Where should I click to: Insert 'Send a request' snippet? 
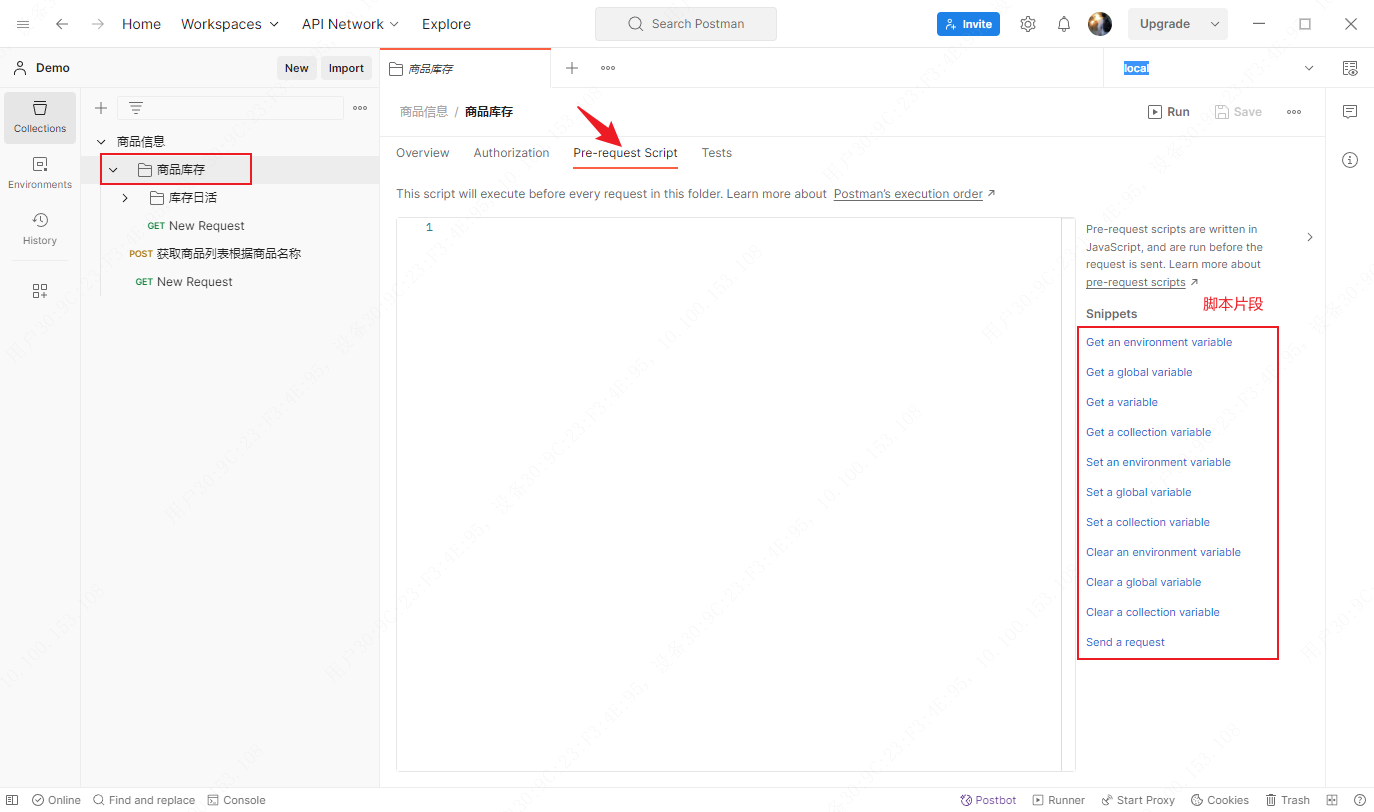click(x=1125, y=642)
